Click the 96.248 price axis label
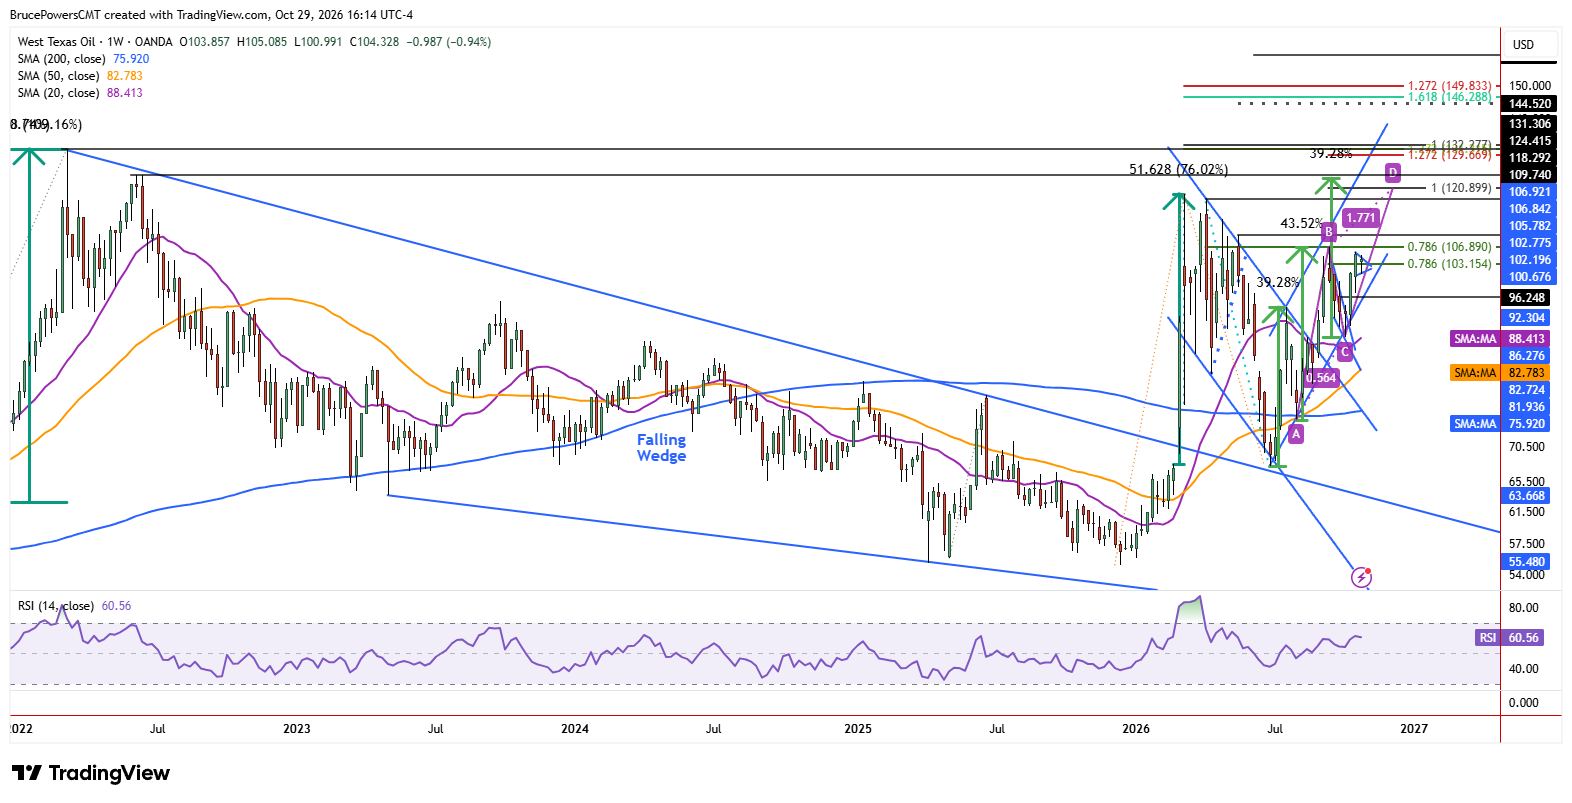 [1527, 298]
